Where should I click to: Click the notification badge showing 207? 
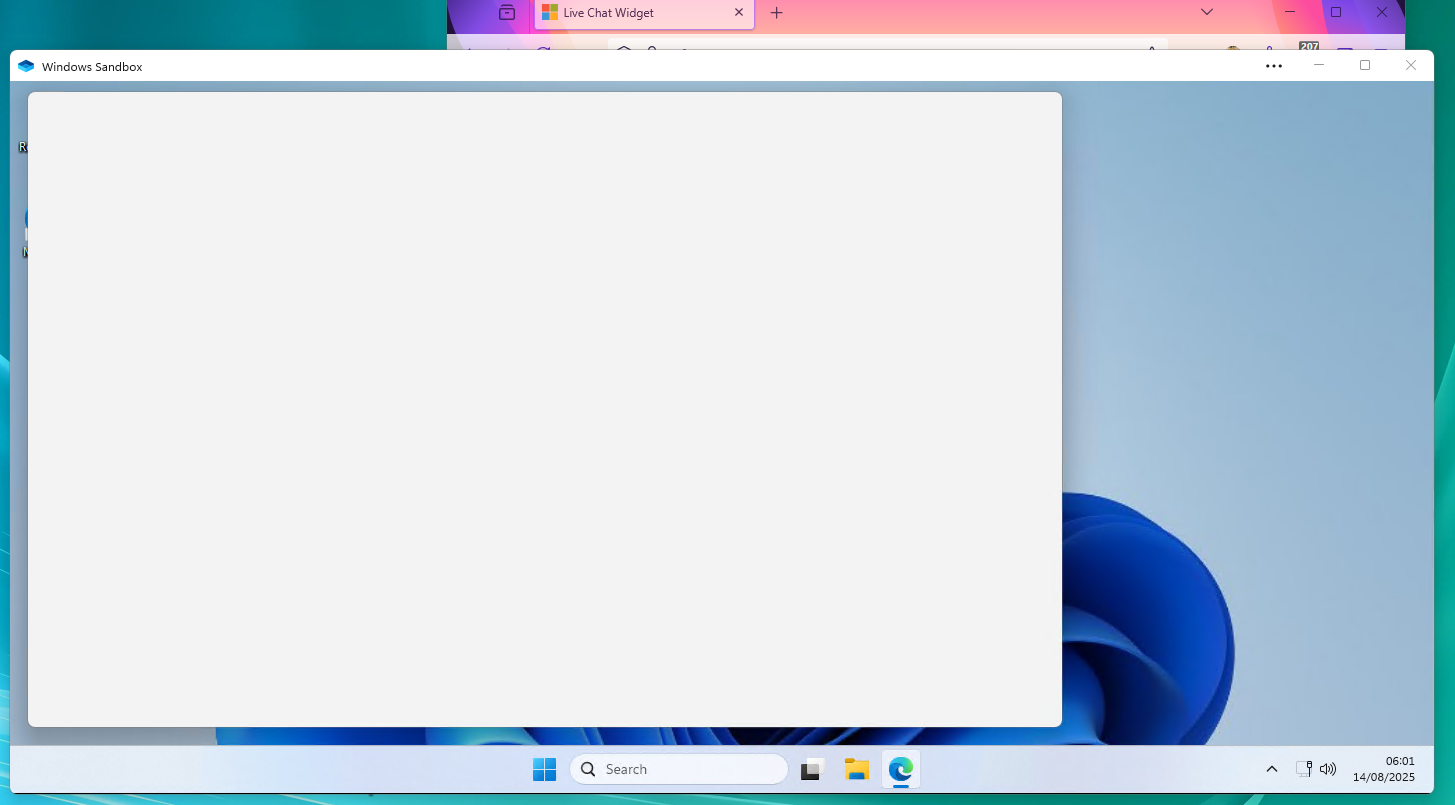(1310, 46)
